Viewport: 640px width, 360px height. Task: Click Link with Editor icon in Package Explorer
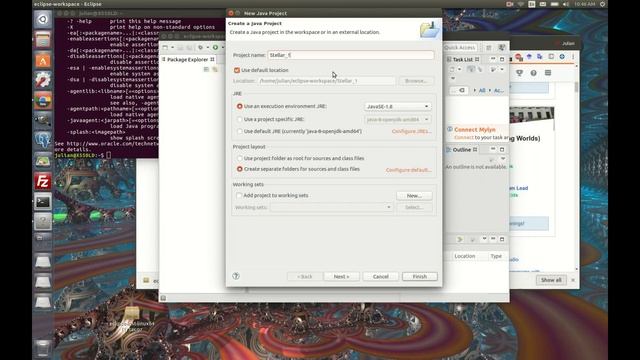(215, 70)
